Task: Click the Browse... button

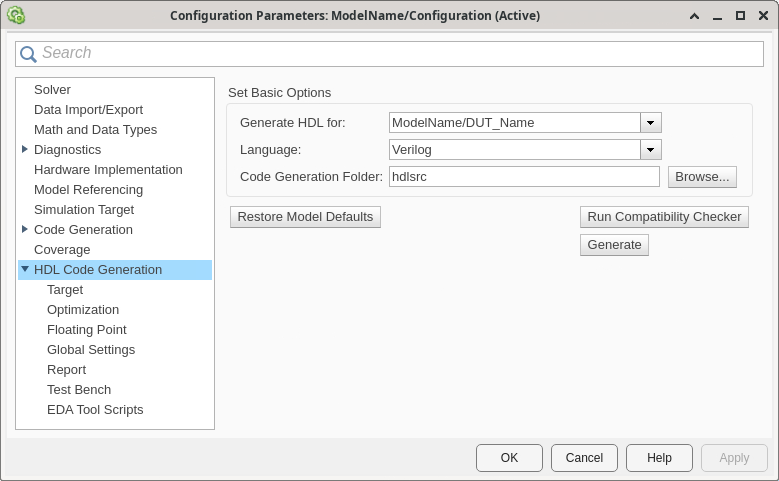Action: tap(702, 177)
